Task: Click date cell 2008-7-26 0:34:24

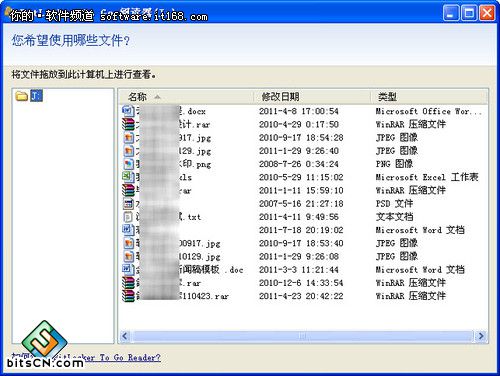Action: coord(299,164)
